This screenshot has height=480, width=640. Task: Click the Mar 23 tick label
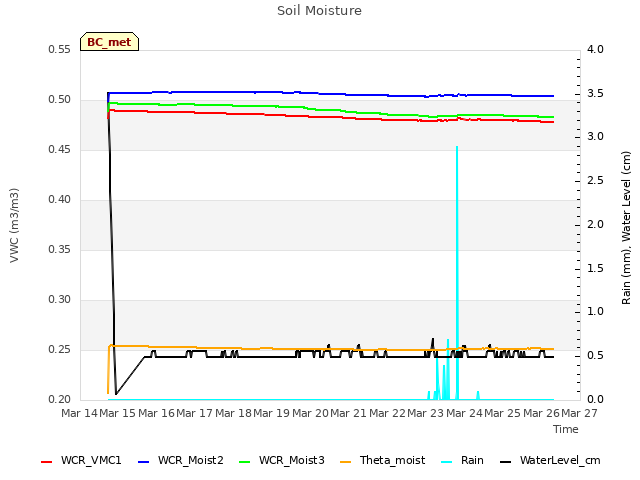pyautogui.click(x=425, y=413)
